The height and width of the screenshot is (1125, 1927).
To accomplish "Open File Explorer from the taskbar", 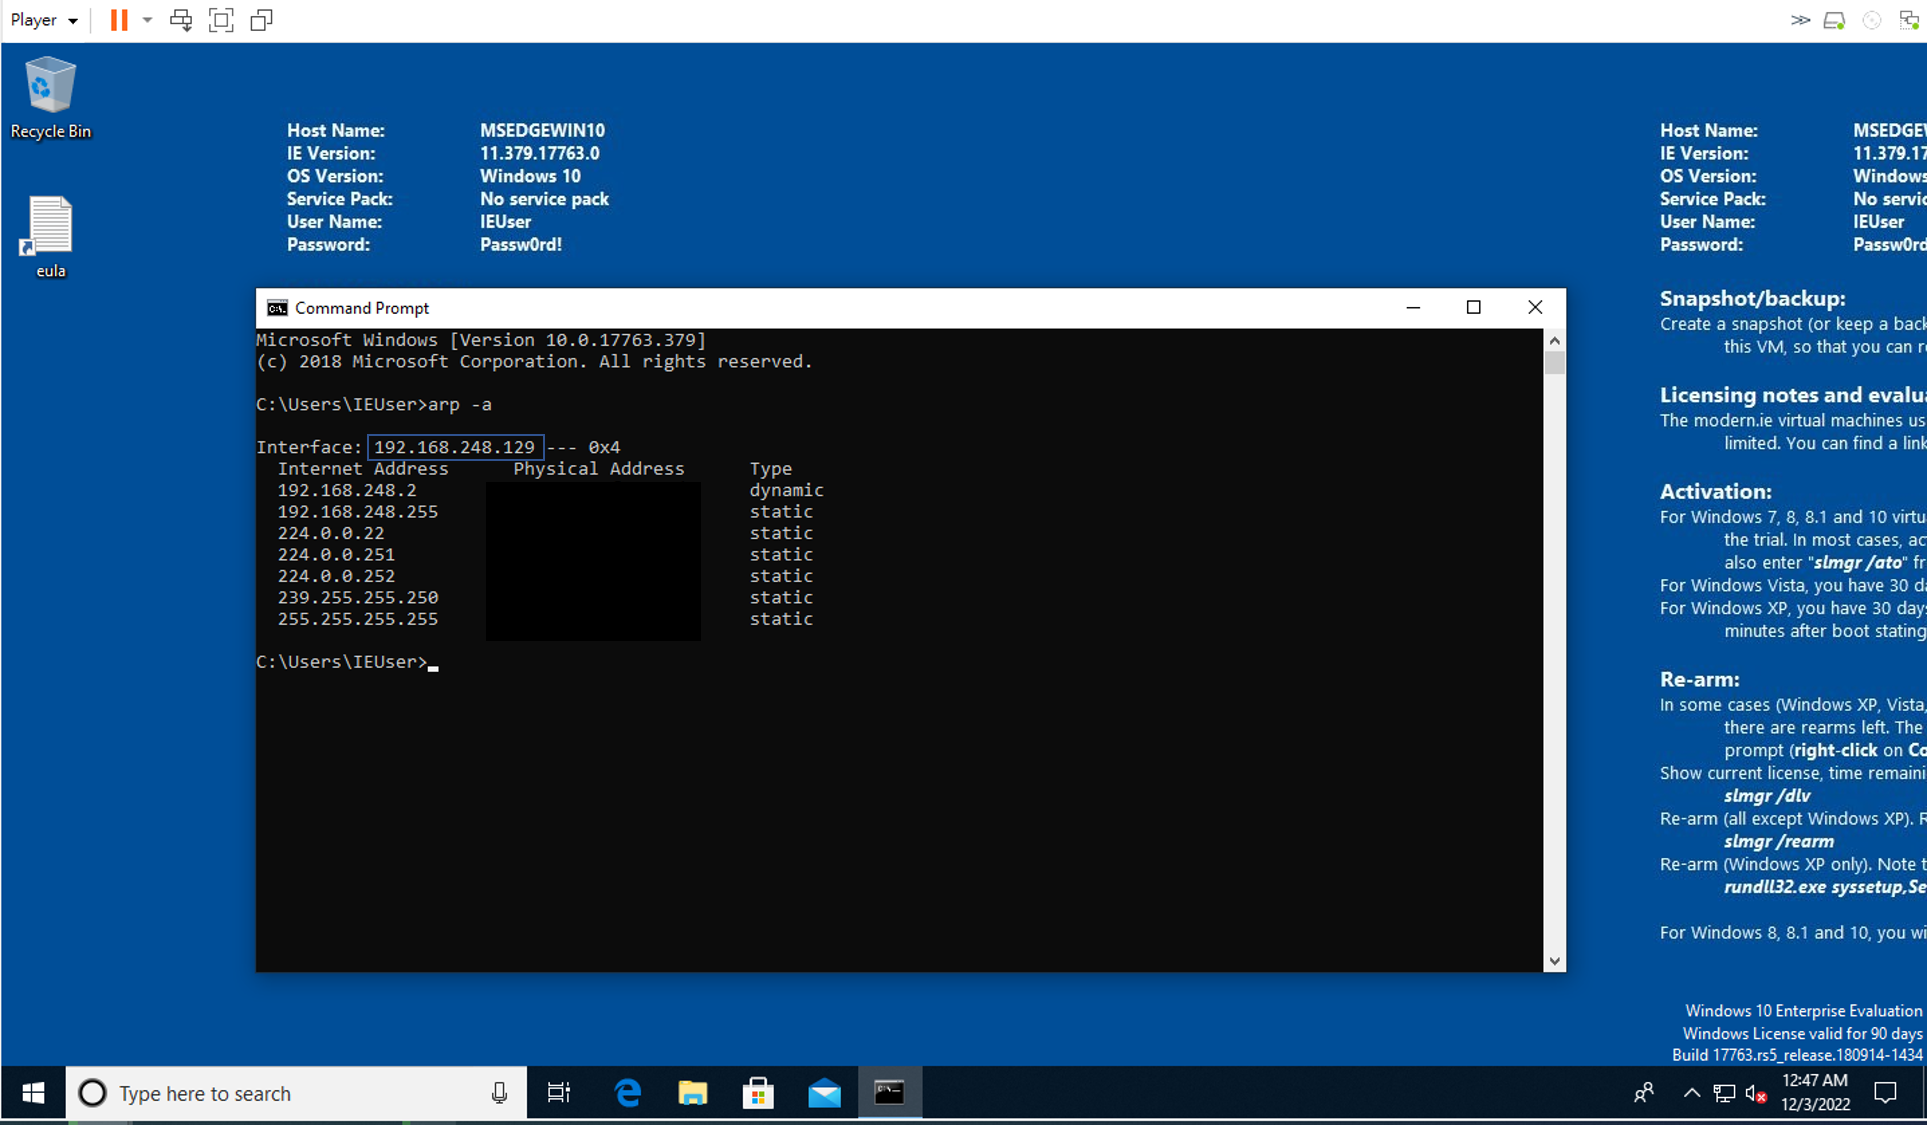I will (693, 1093).
